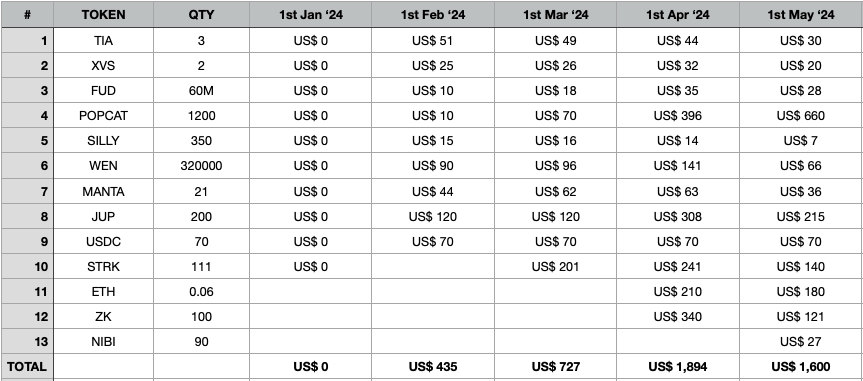The image size is (863, 381).
Task: Select May total US$ 1,600
Action: tap(801, 367)
